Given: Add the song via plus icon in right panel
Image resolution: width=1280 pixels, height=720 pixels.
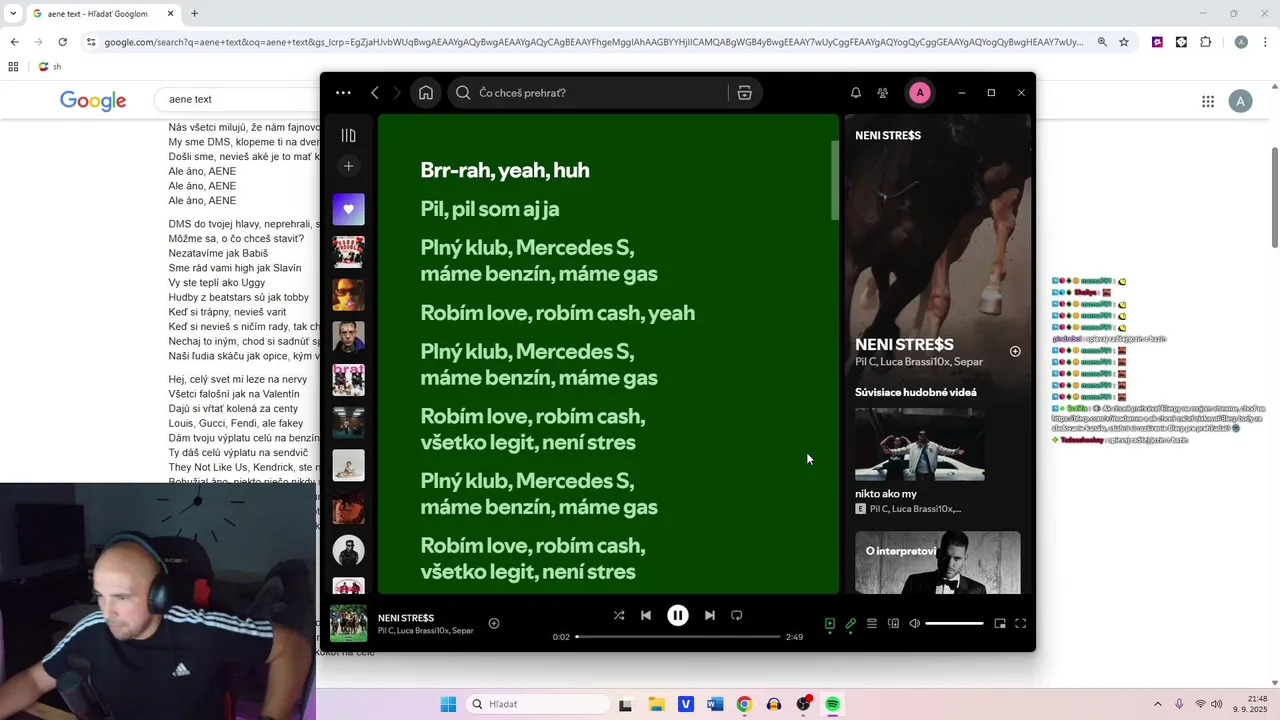Looking at the screenshot, I should [x=1015, y=351].
